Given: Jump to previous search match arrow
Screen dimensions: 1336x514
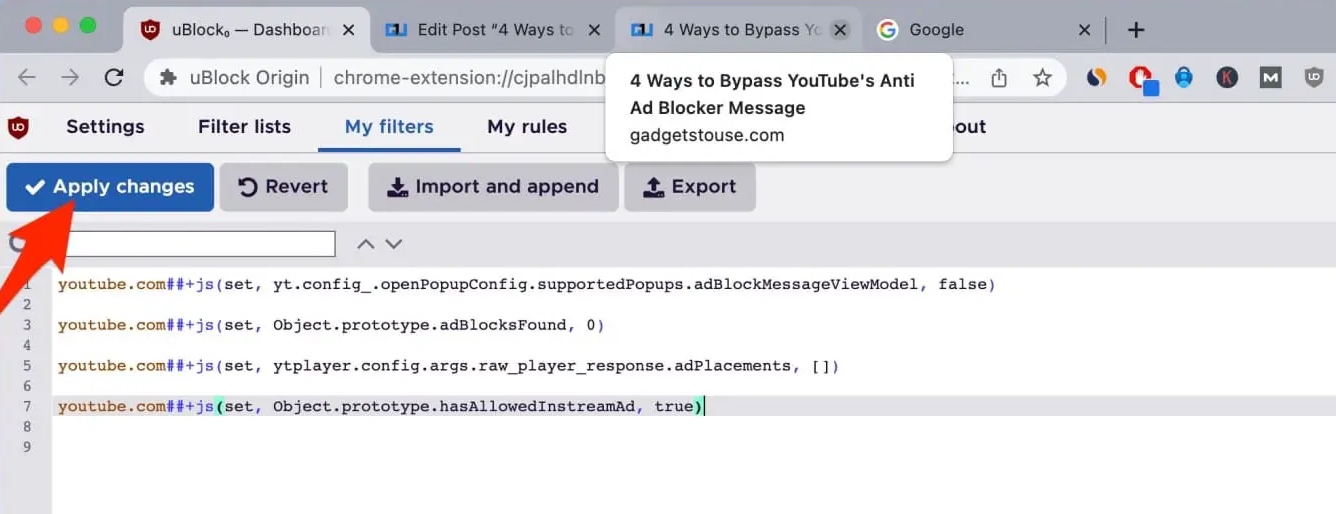Looking at the screenshot, I should [366, 243].
